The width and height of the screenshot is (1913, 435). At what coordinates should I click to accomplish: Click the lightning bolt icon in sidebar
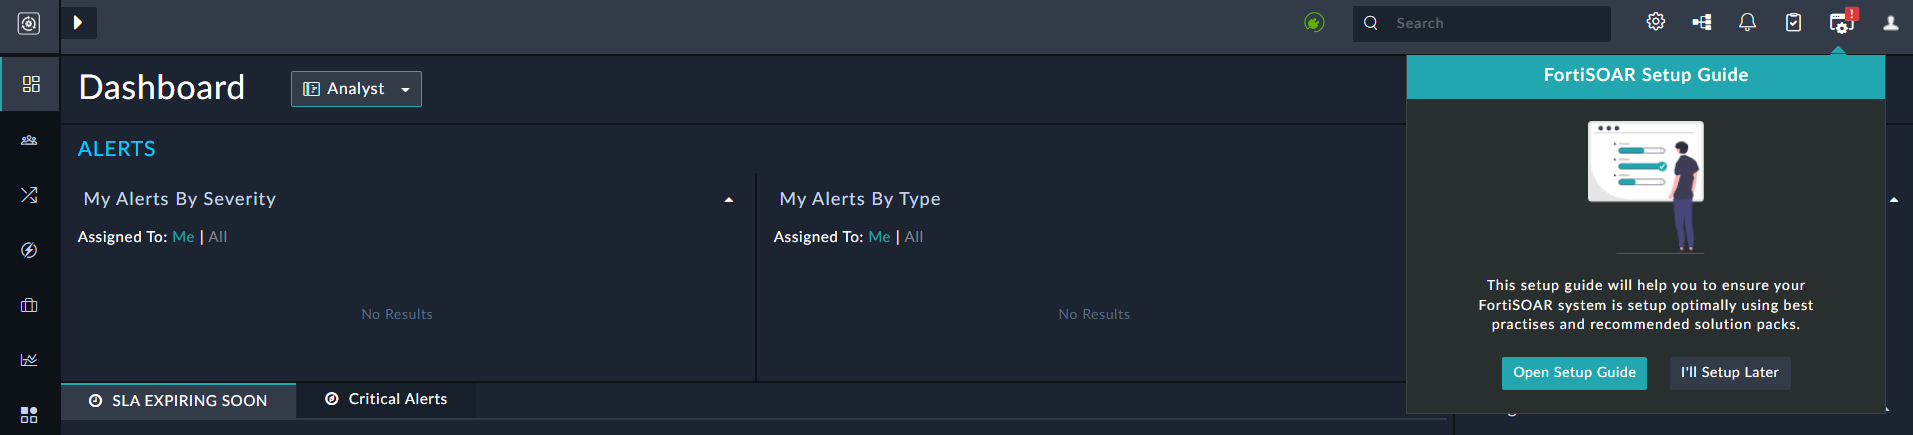coord(29,250)
